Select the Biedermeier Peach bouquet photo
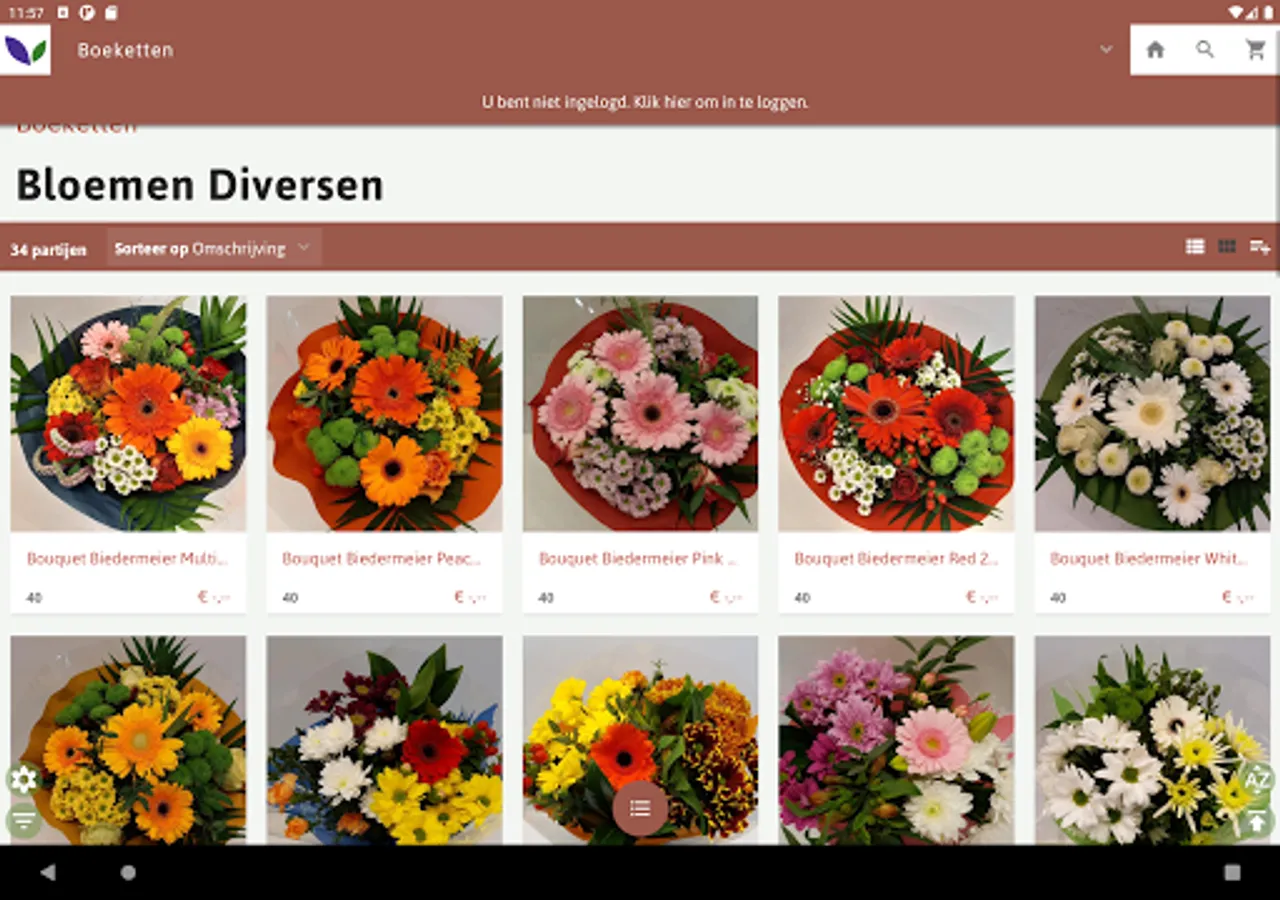Screen dimensions: 1280x900 (x=384, y=413)
